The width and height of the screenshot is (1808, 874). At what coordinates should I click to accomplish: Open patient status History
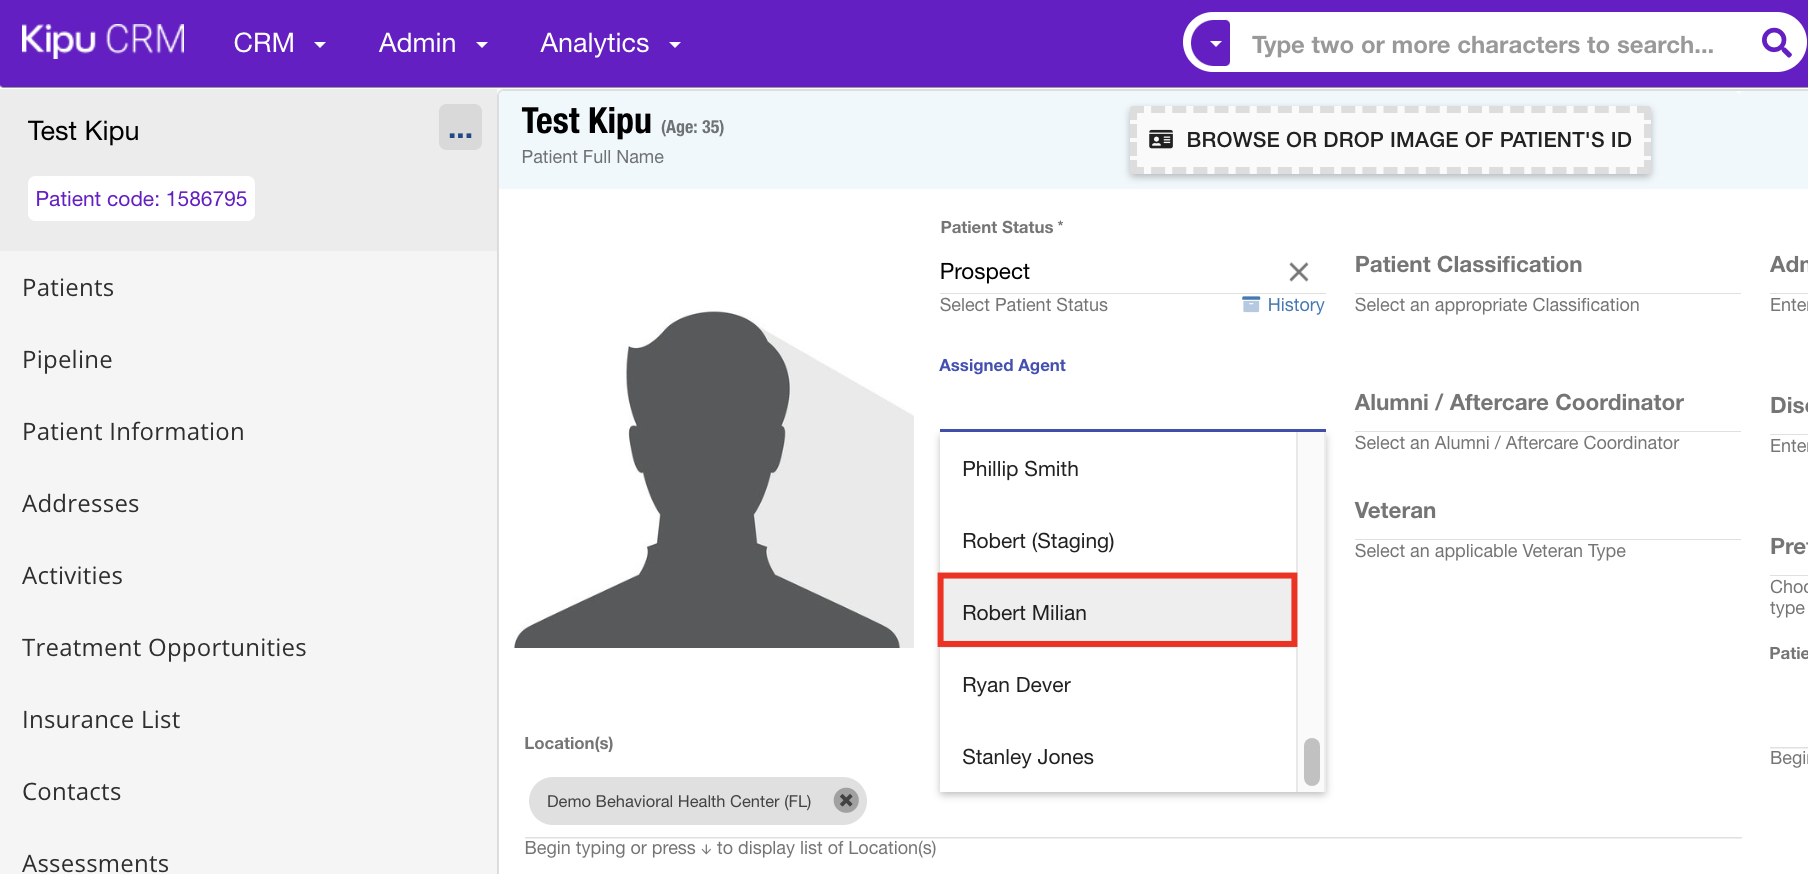1284,305
